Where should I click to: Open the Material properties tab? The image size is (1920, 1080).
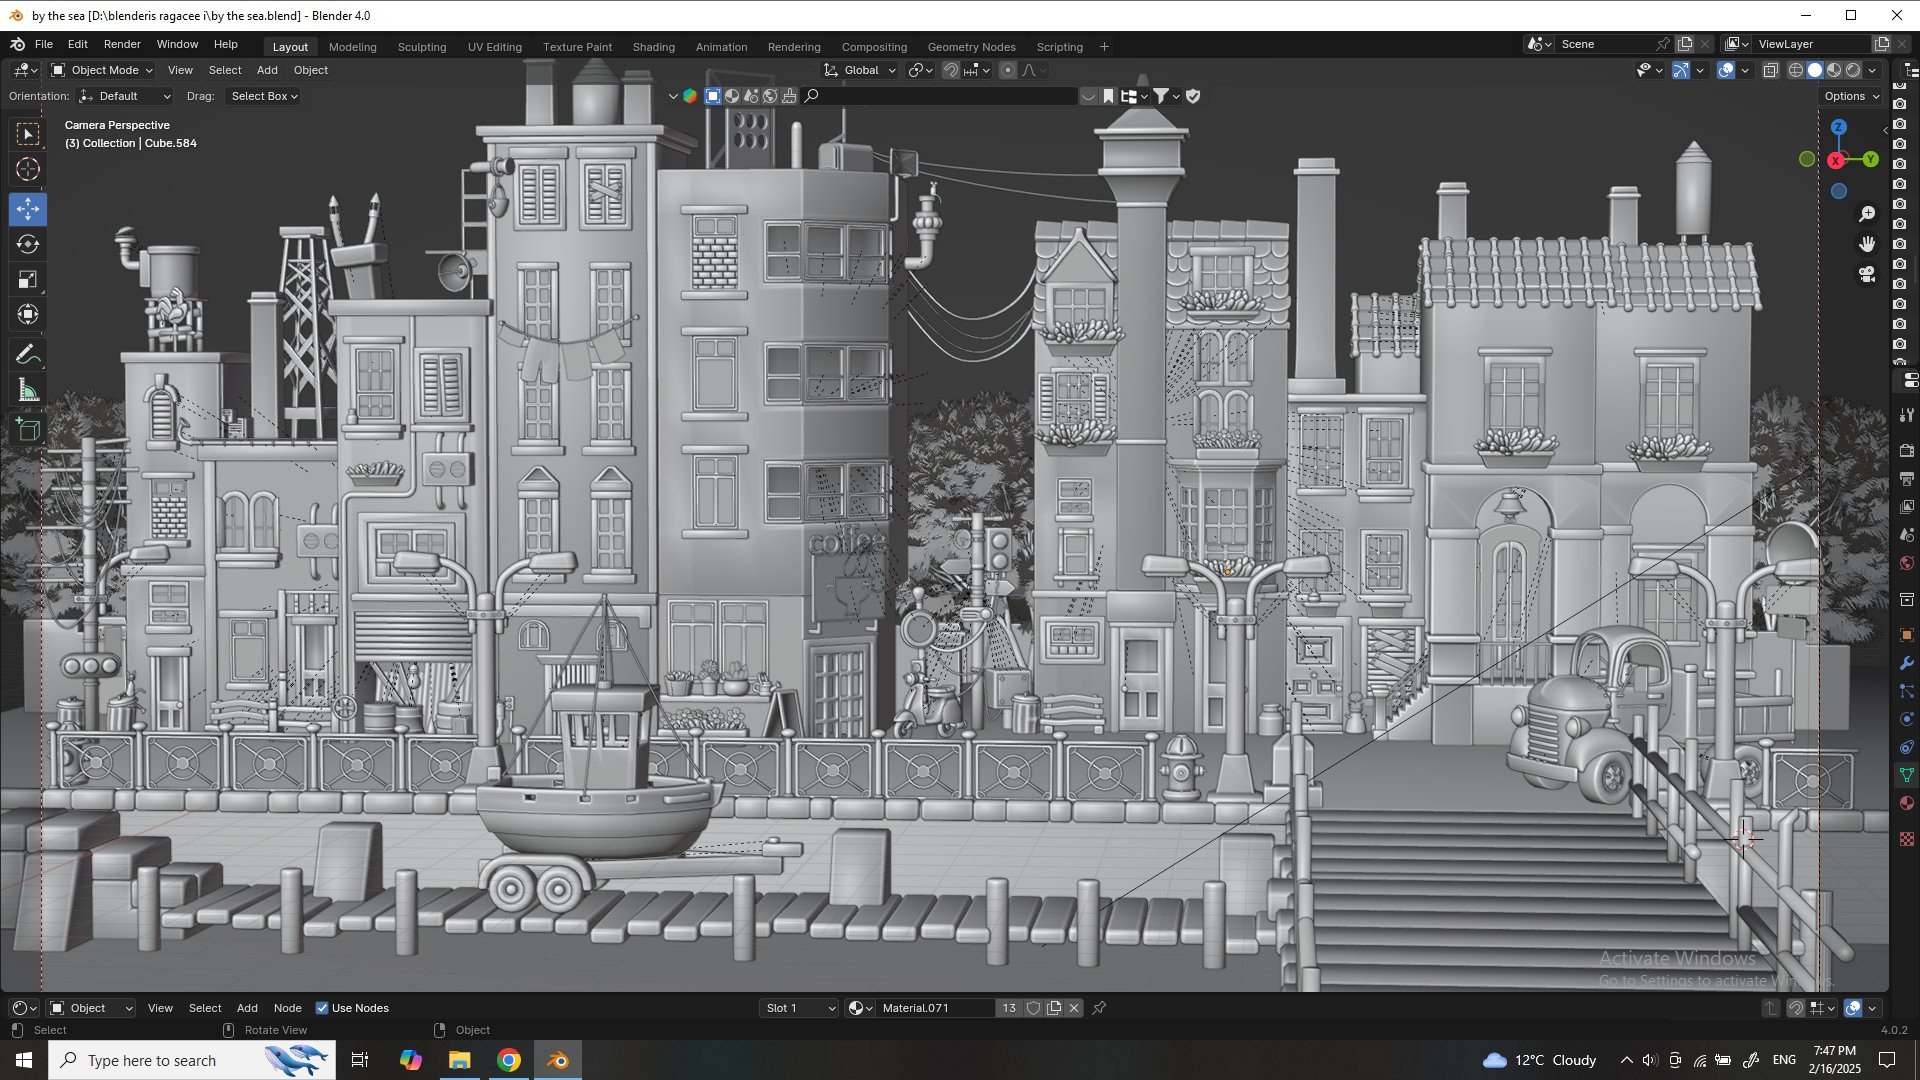point(1906,803)
